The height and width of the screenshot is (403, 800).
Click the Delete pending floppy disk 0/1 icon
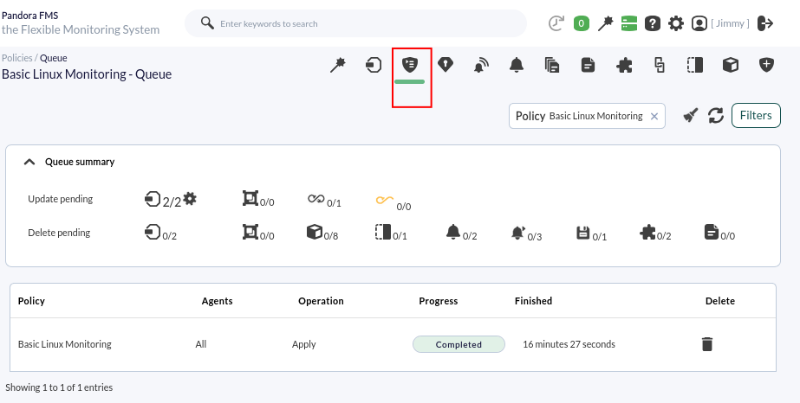[583, 233]
